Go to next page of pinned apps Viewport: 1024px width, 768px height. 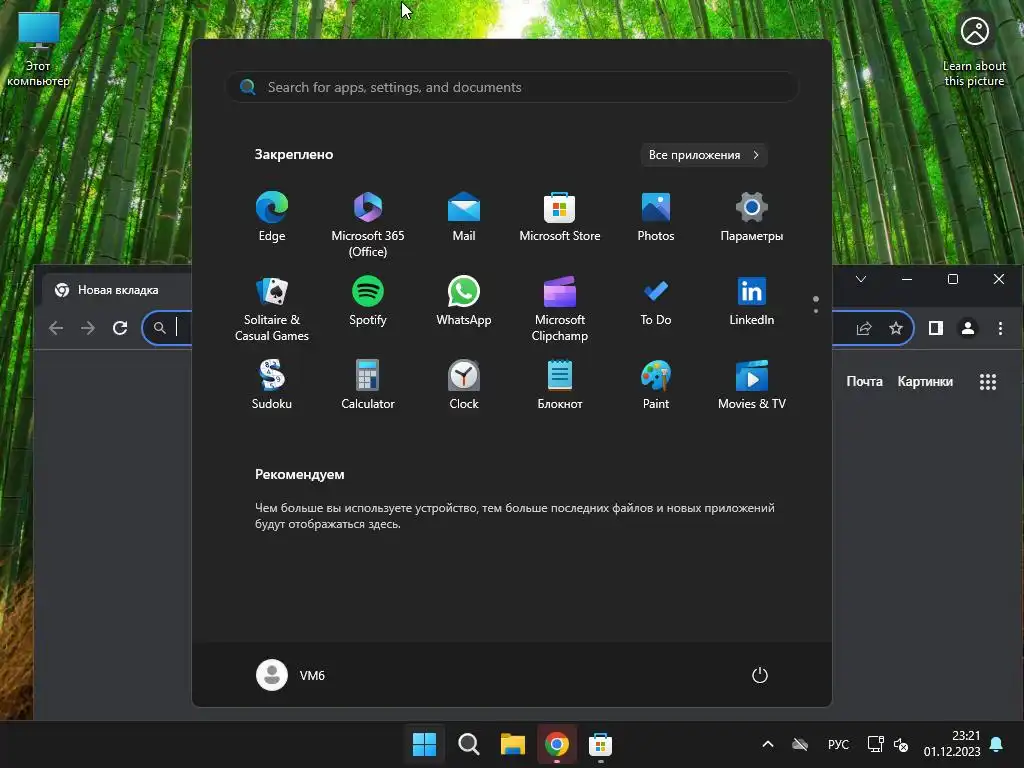coord(816,311)
